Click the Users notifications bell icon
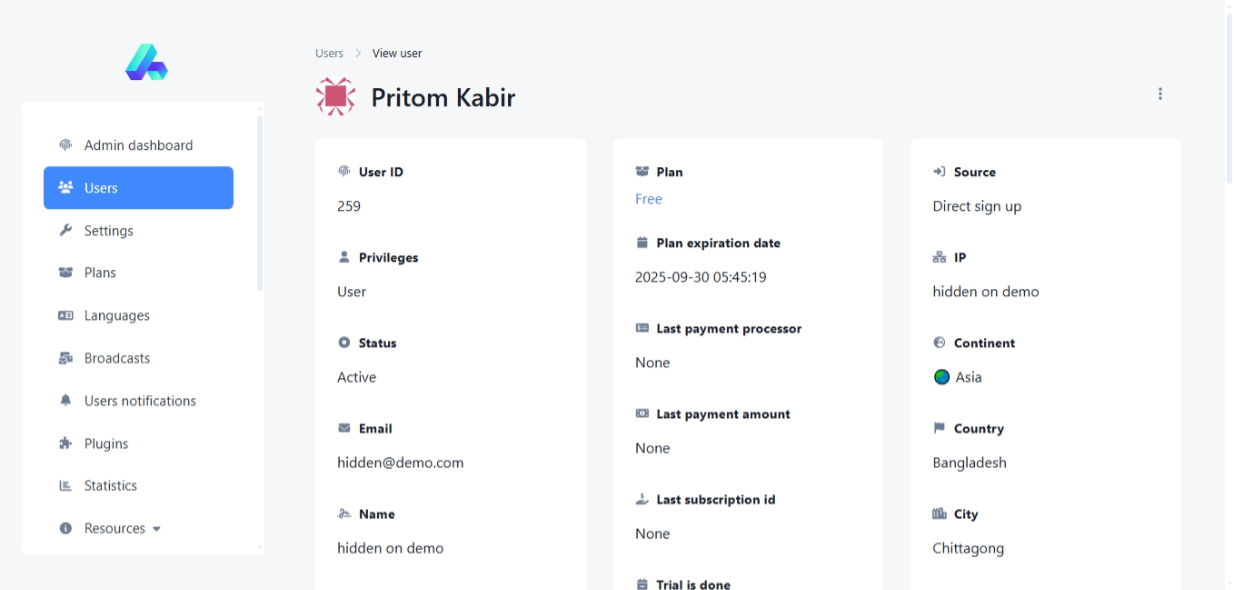The width and height of the screenshot is (1234, 590). [66, 401]
